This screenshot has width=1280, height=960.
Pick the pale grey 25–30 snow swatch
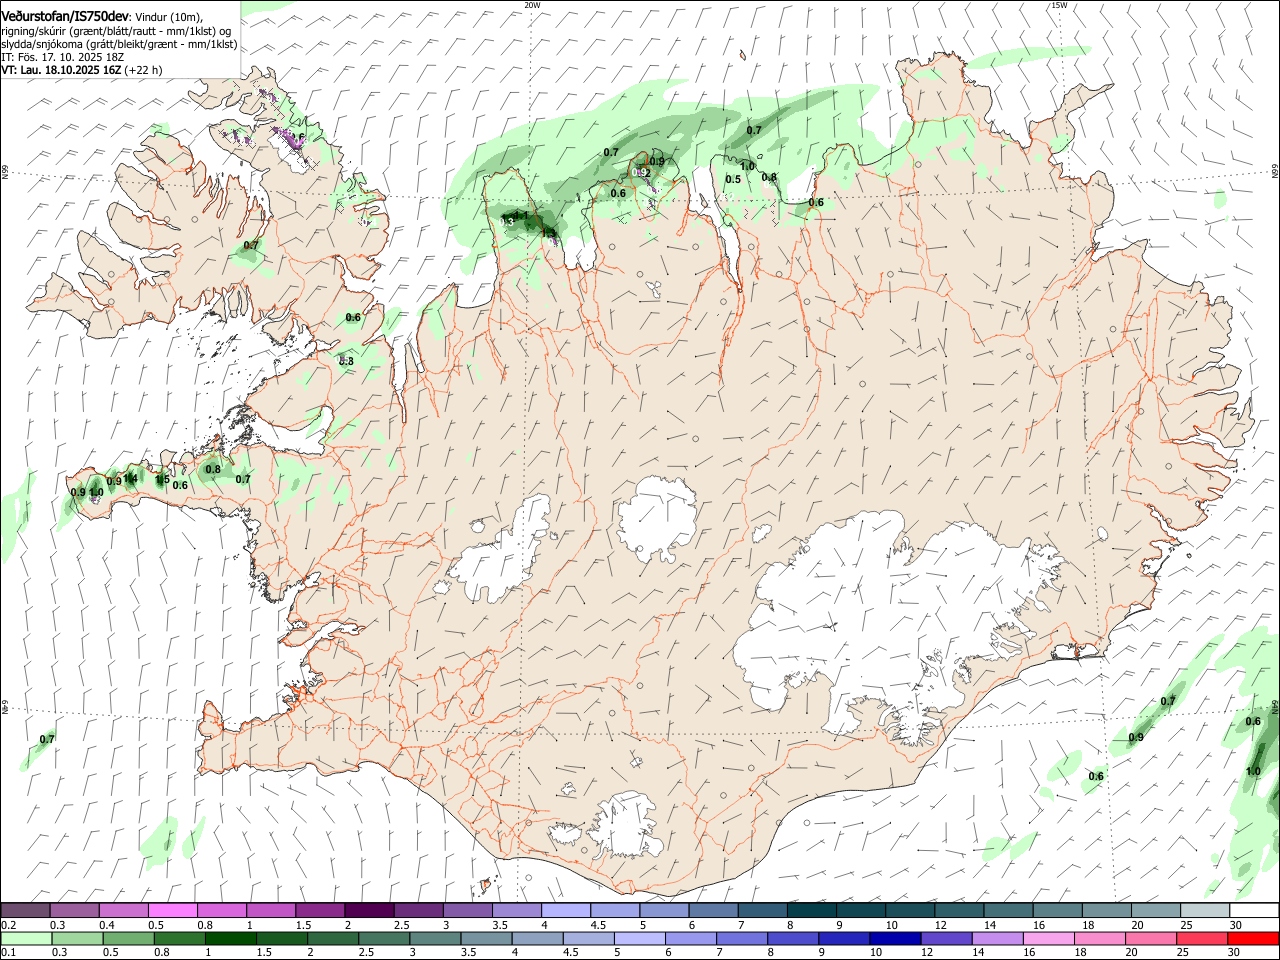pyautogui.click(x=1206, y=910)
